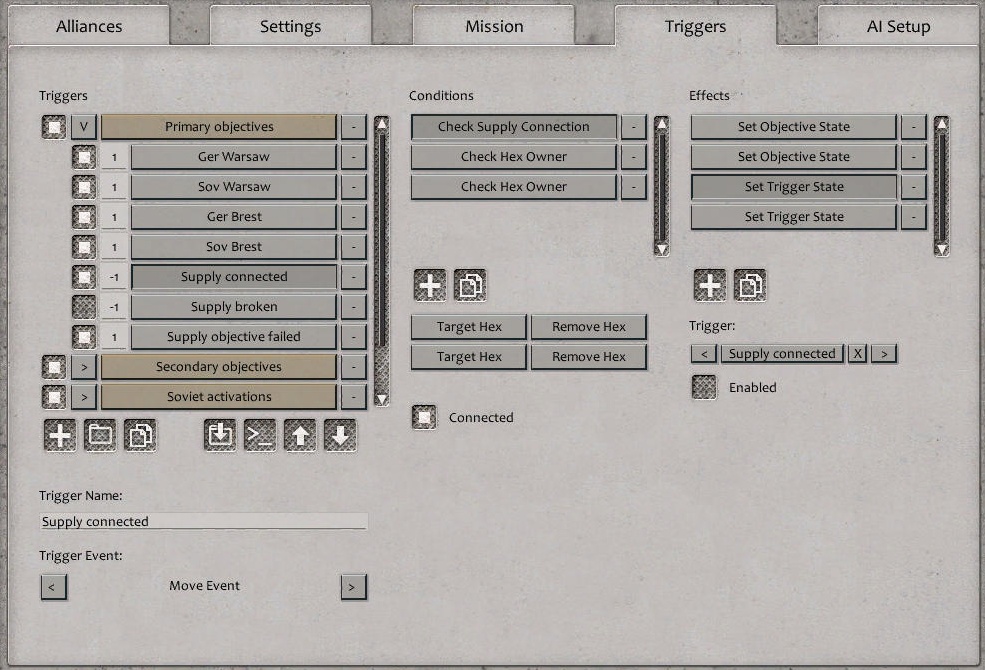The width and height of the screenshot is (985, 670).
Task: Click second Remove Hex button
Action: pos(589,357)
